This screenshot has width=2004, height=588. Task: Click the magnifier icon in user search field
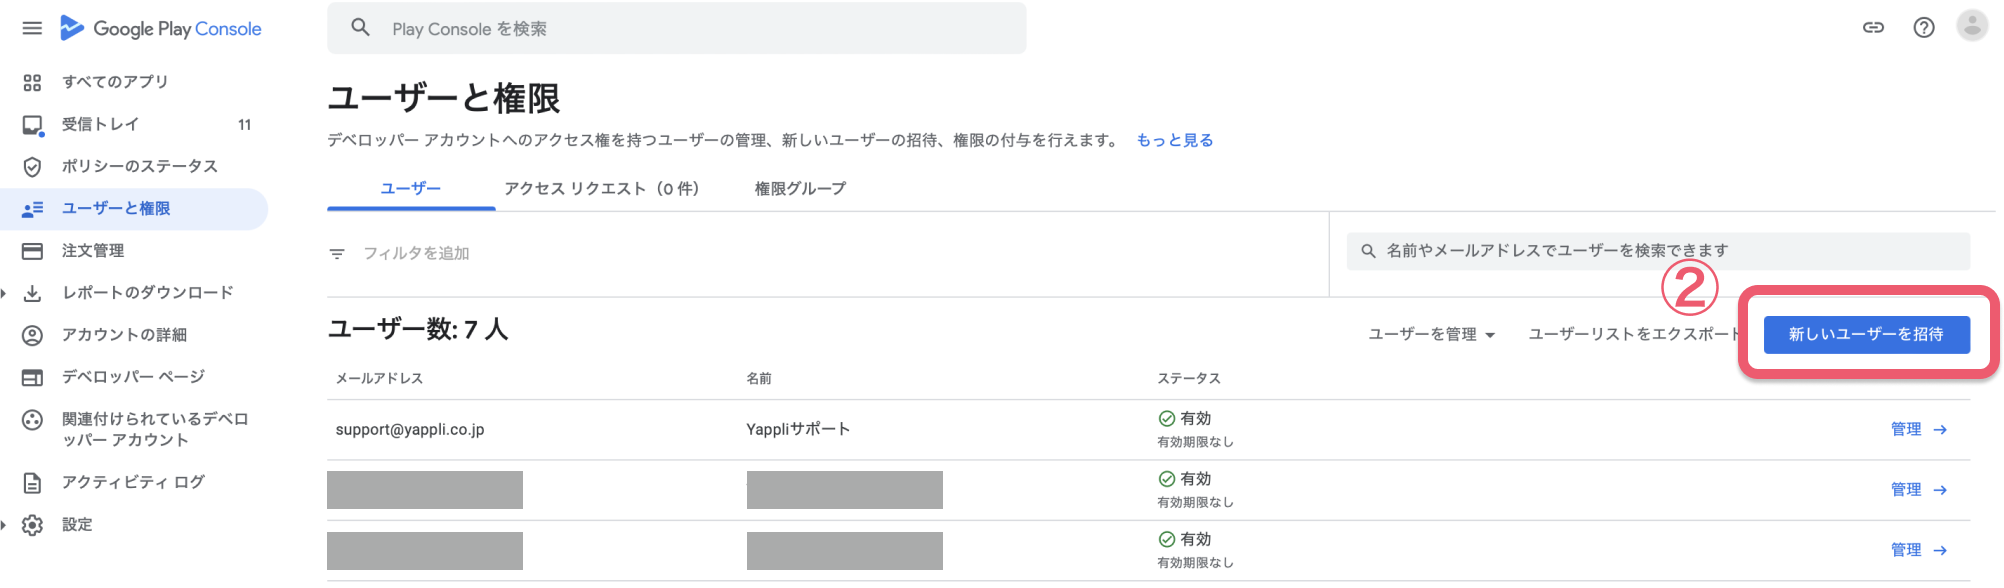click(1368, 251)
